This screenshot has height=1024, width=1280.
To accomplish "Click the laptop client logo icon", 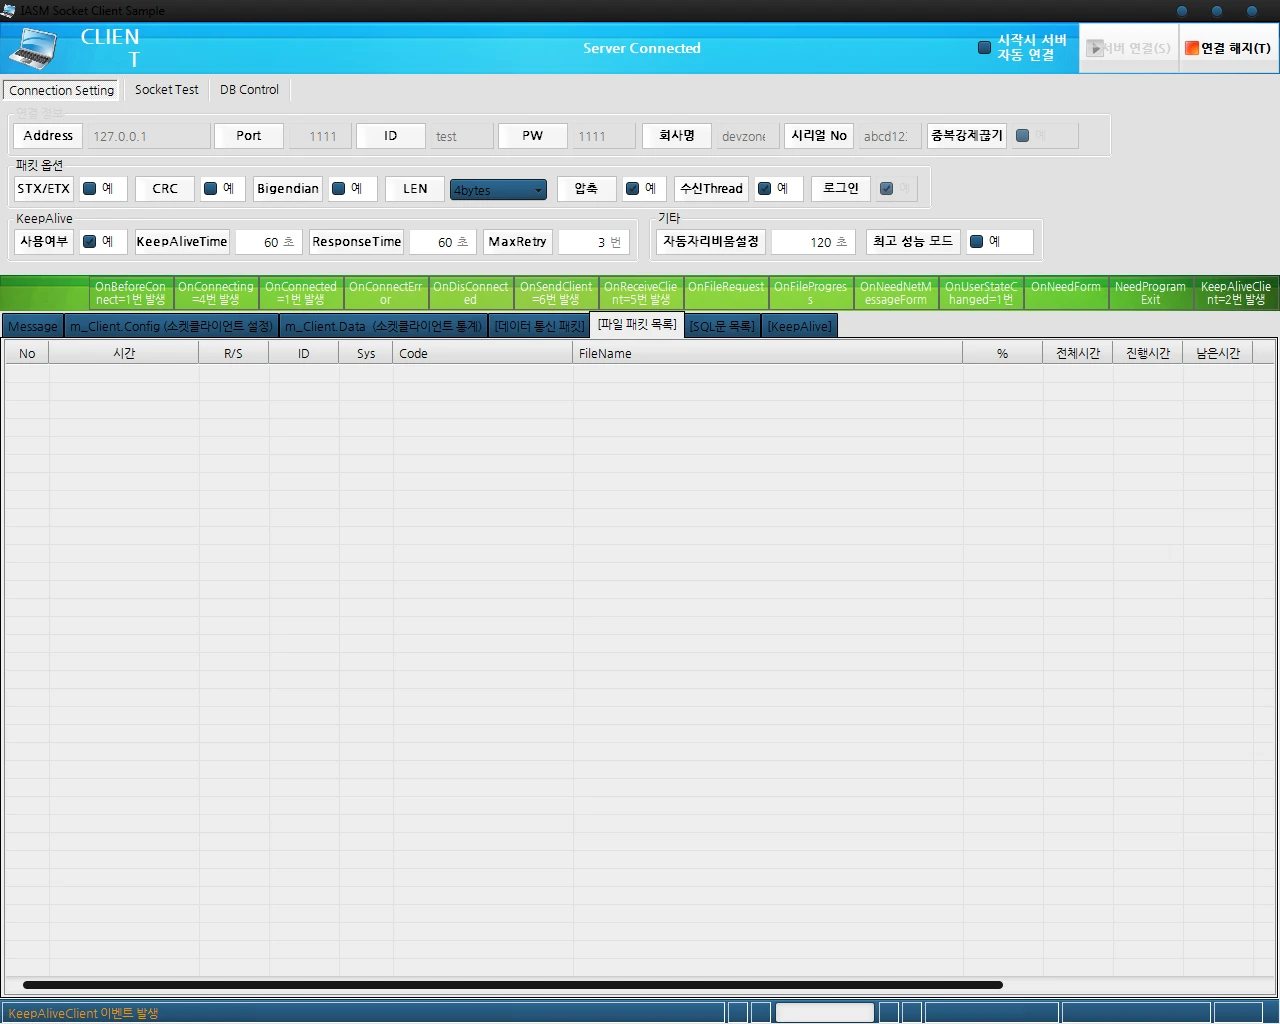I will pyautogui.click(x=33, y=48).
